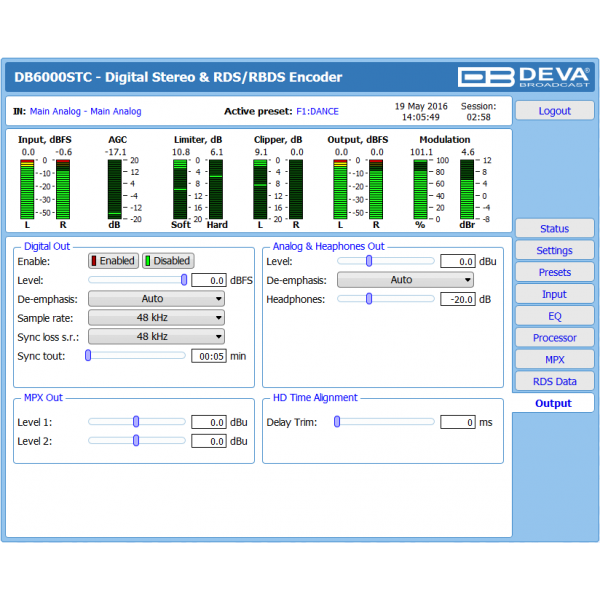This screenshot has width=600, height=600.
Task: Click the HD Time Alignment group title
Action: [315, 398]
